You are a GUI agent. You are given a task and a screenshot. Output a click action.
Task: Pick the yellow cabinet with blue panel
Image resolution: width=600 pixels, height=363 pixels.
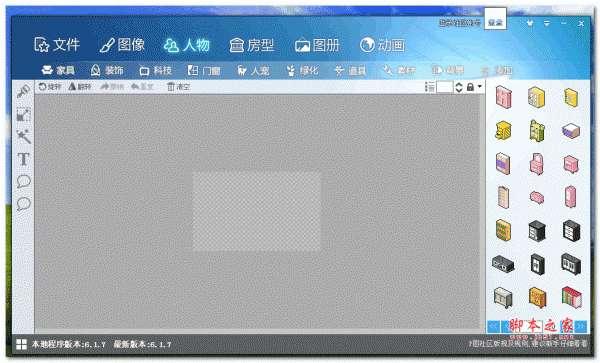571,97
